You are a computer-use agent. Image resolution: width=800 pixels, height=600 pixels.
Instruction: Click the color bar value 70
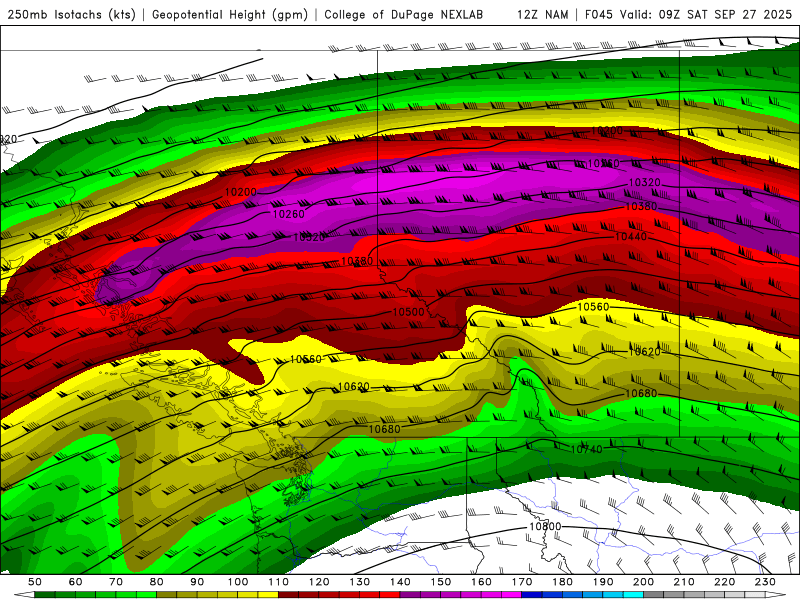pos(116,582)
